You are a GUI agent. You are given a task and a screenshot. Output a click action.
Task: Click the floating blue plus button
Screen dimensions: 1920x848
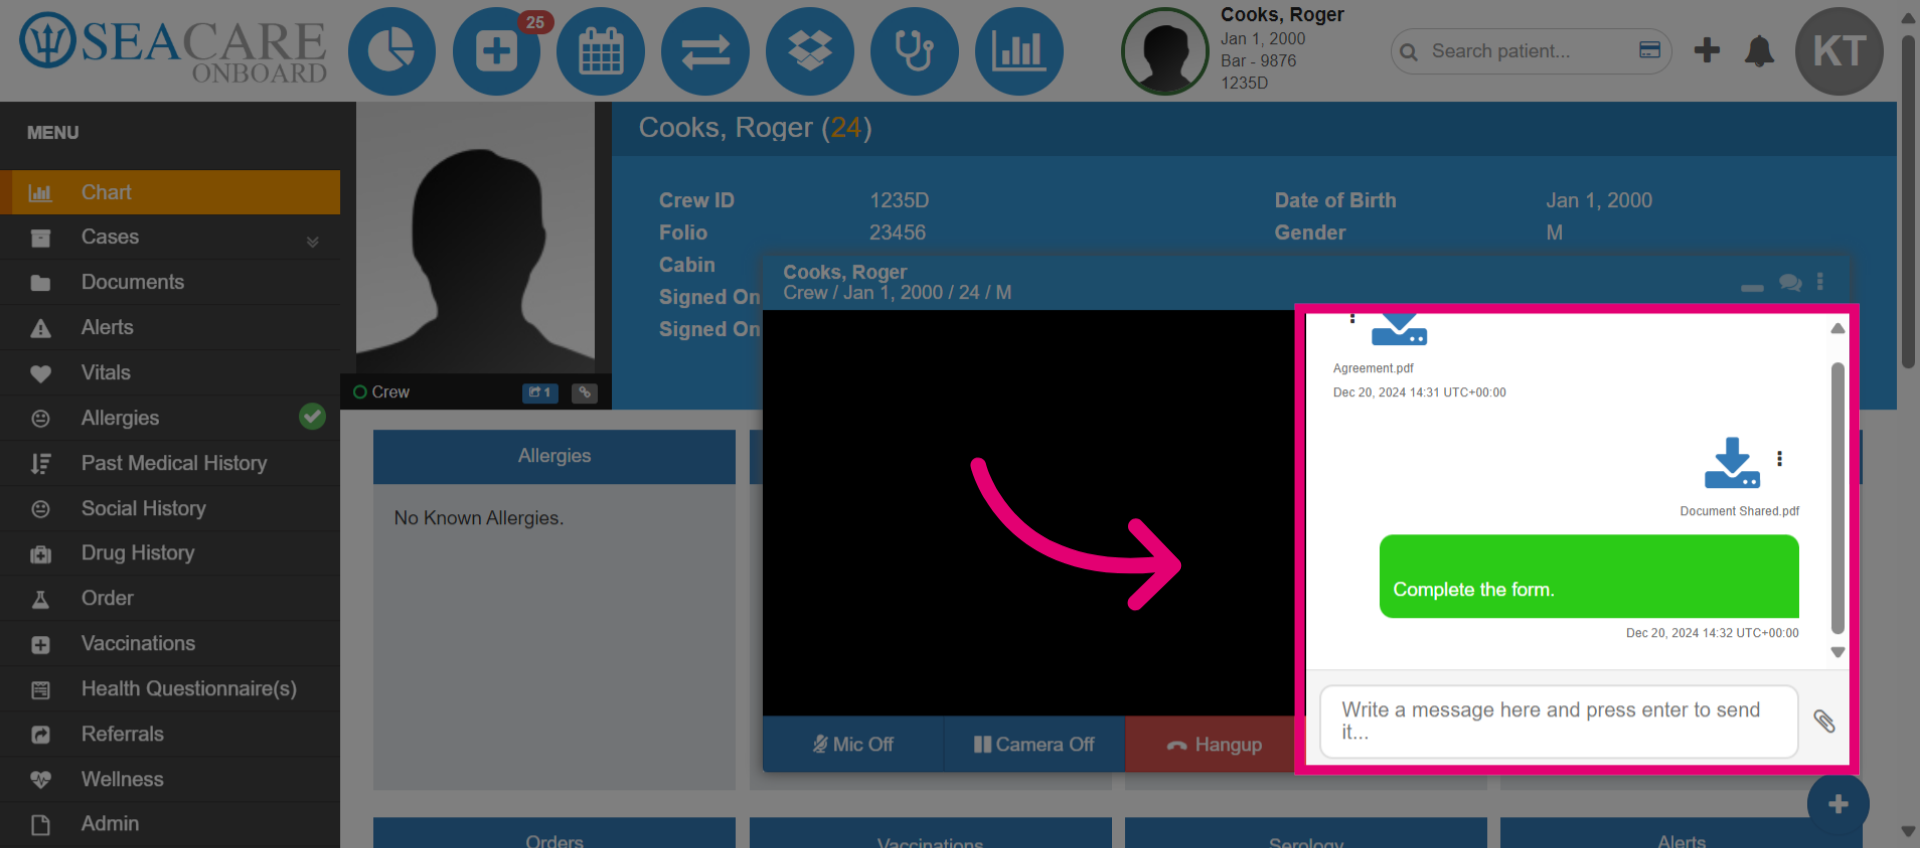tap(1838, 804)
